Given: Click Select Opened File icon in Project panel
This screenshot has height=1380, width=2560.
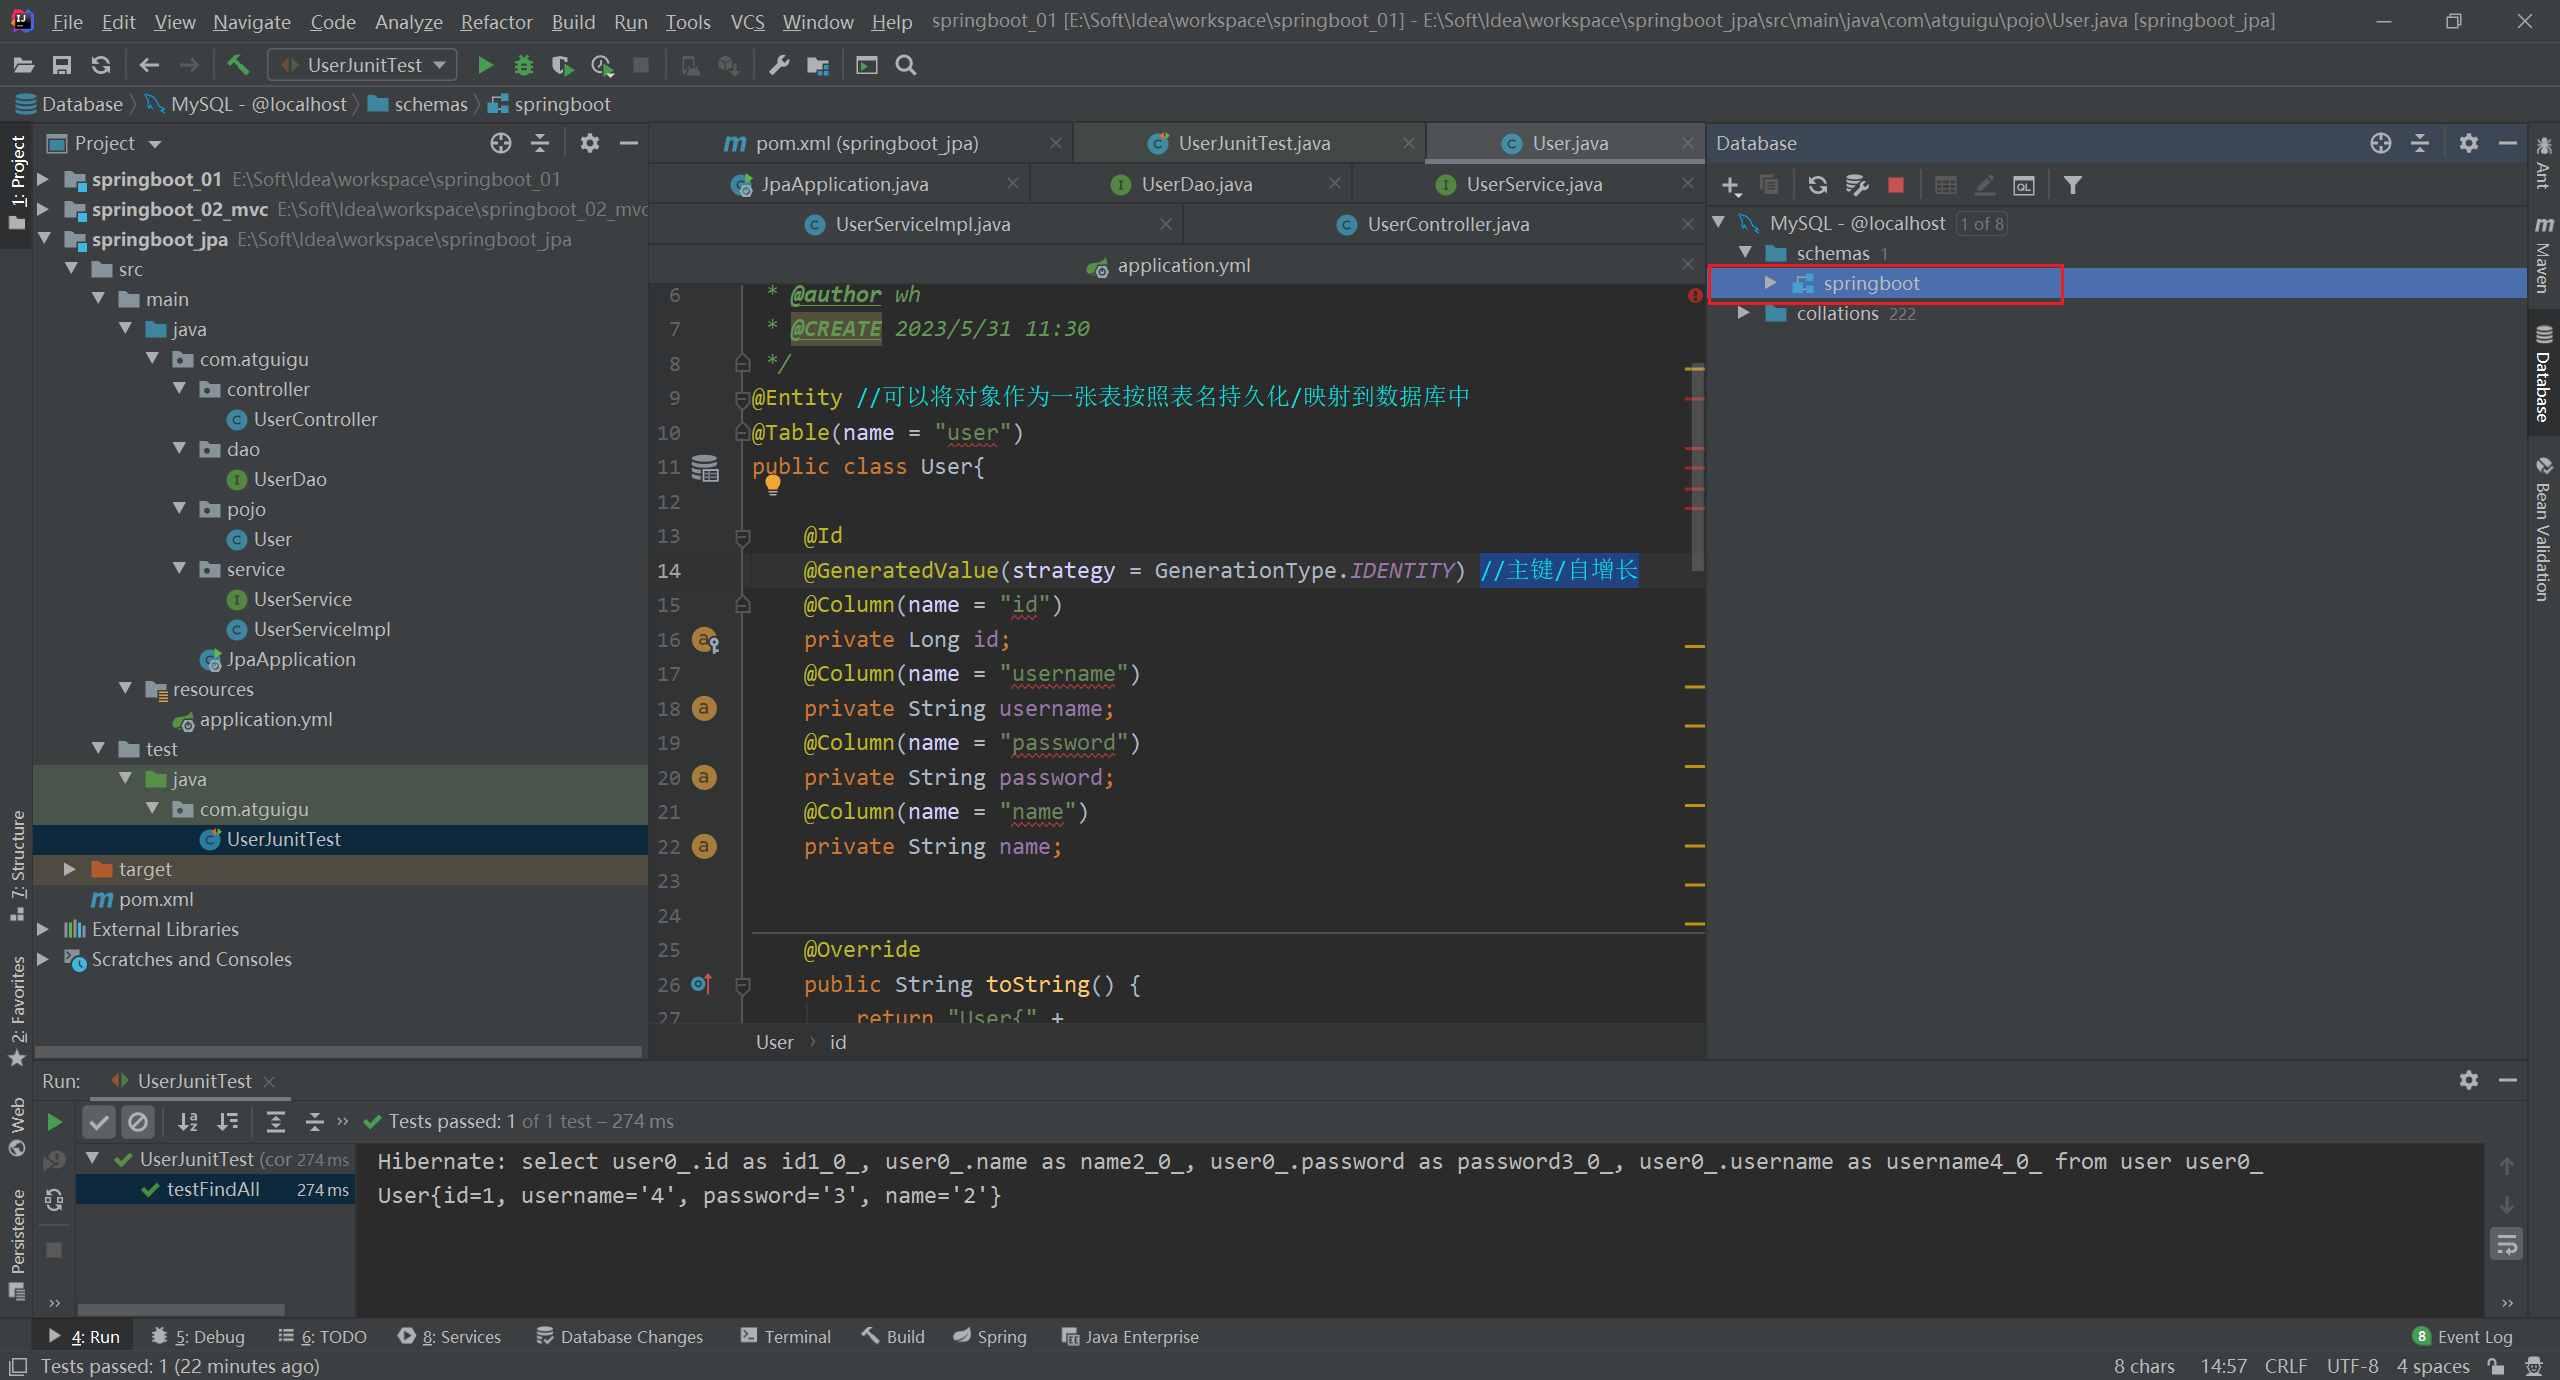Looking at the screenshot, I should click(501, 143).
